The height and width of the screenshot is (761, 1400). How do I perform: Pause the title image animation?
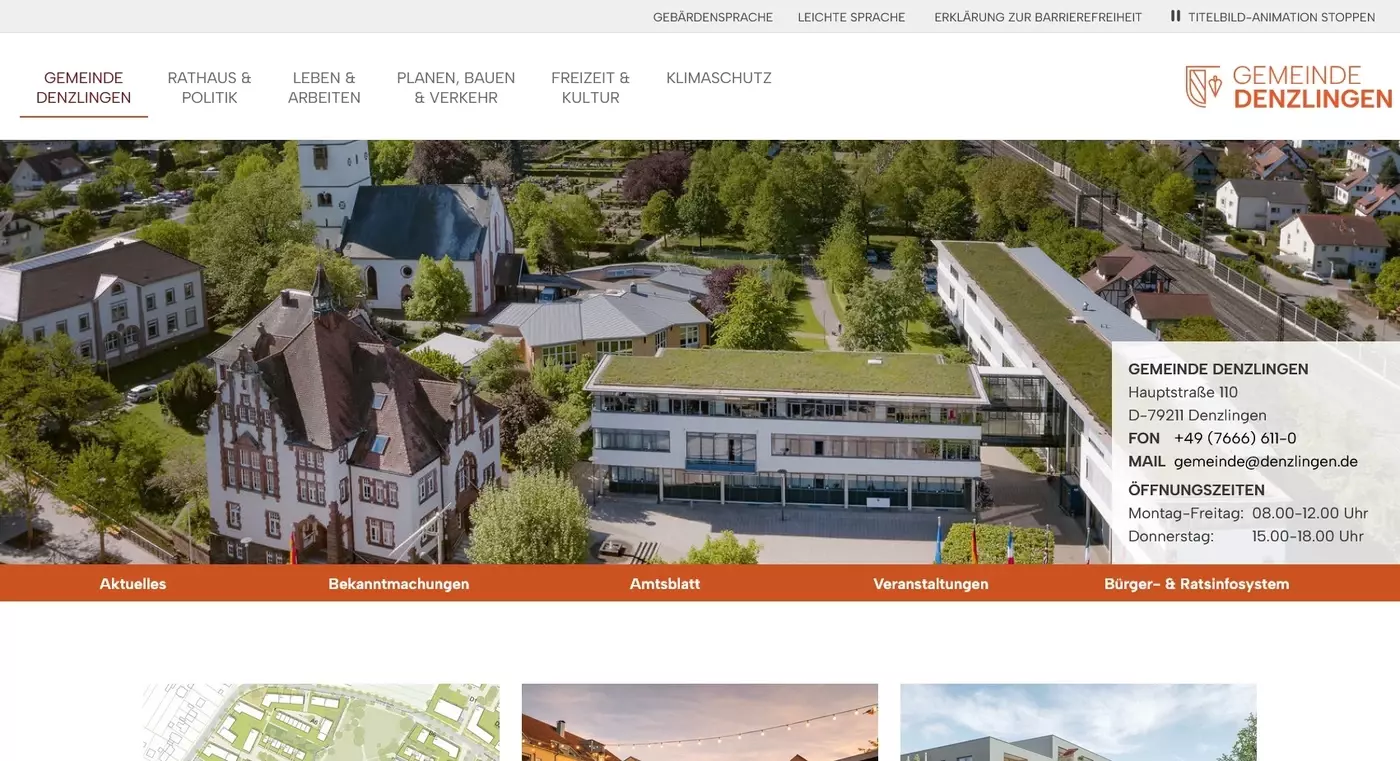(x=1271, y=16)
